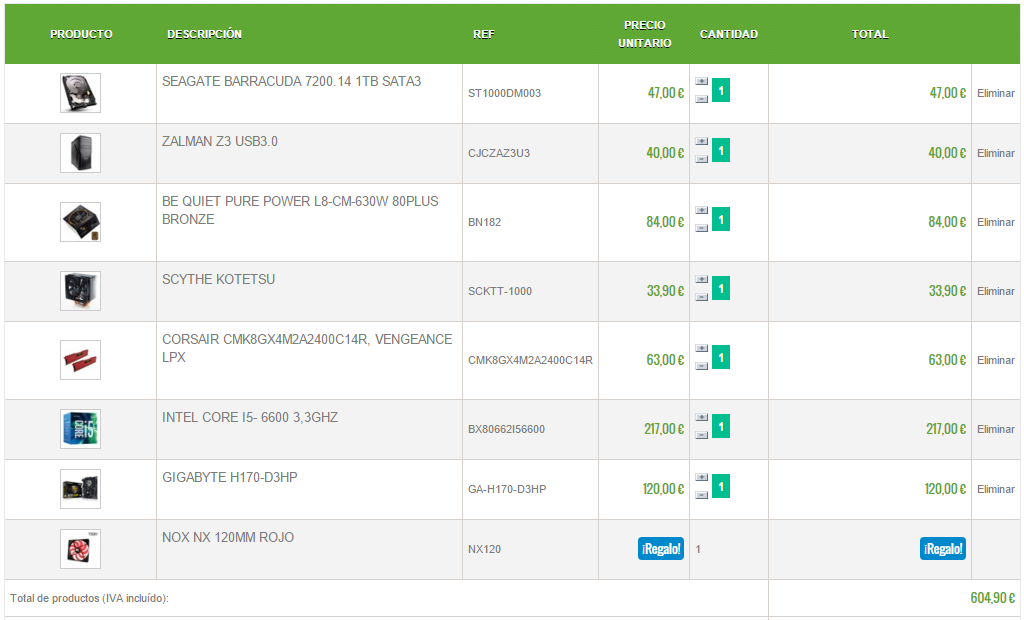This screenshot has width=1024, height=620.
Task: Open NOX NX 120MM ROJO description
Action: pos(228,538)
